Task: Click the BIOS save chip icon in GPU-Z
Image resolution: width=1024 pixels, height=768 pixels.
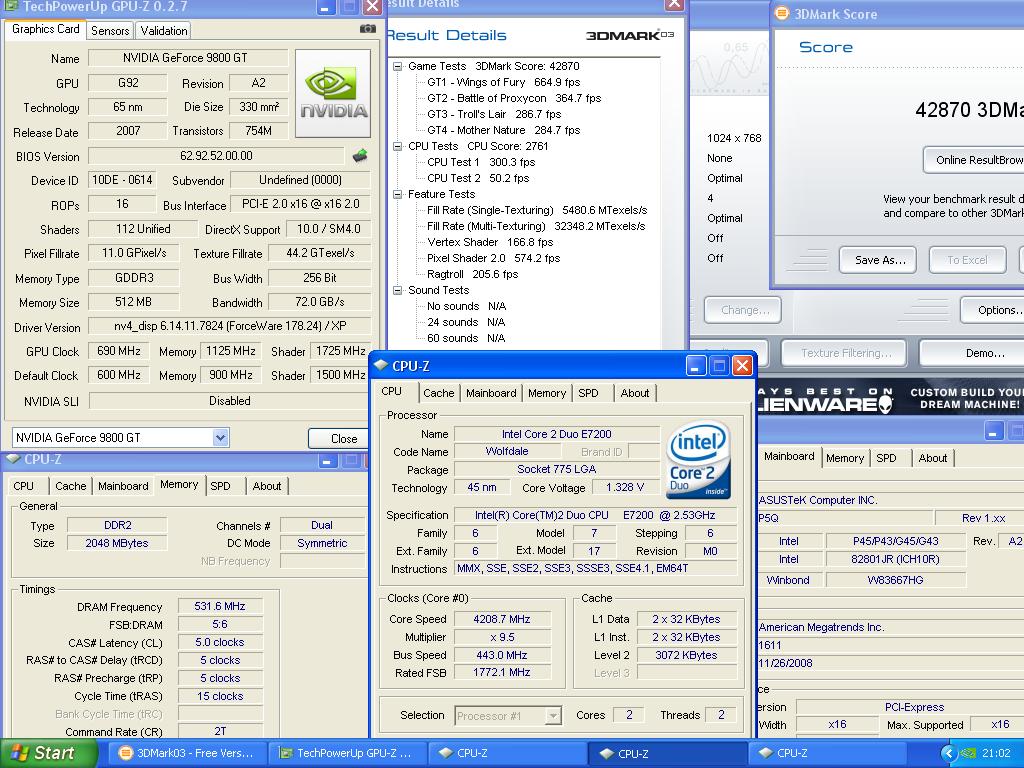Action: 360,156
